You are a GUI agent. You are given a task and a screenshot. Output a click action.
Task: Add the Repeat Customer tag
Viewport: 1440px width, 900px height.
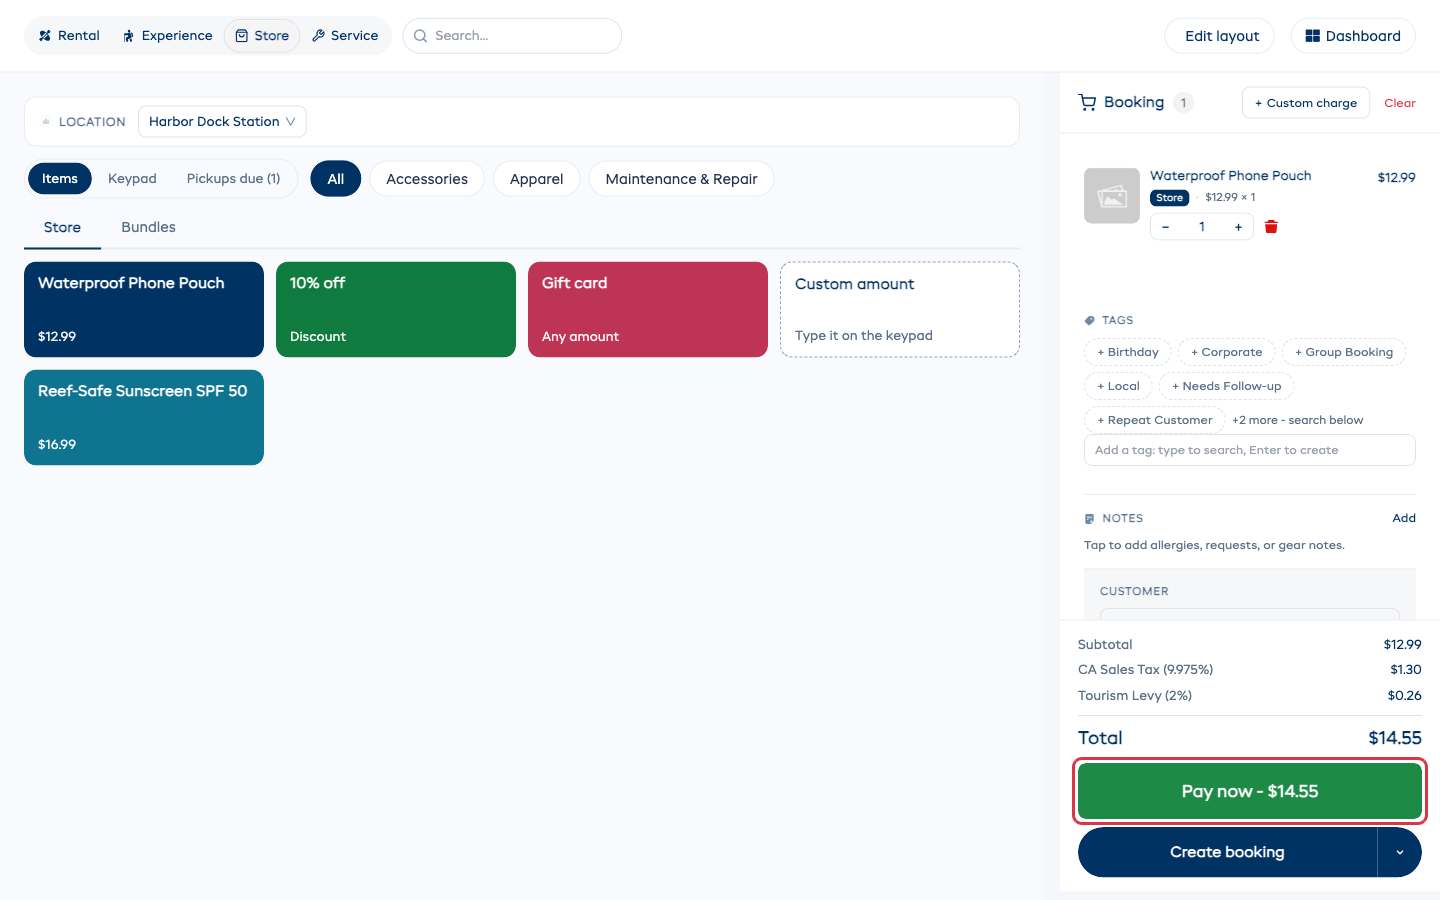1155,420
